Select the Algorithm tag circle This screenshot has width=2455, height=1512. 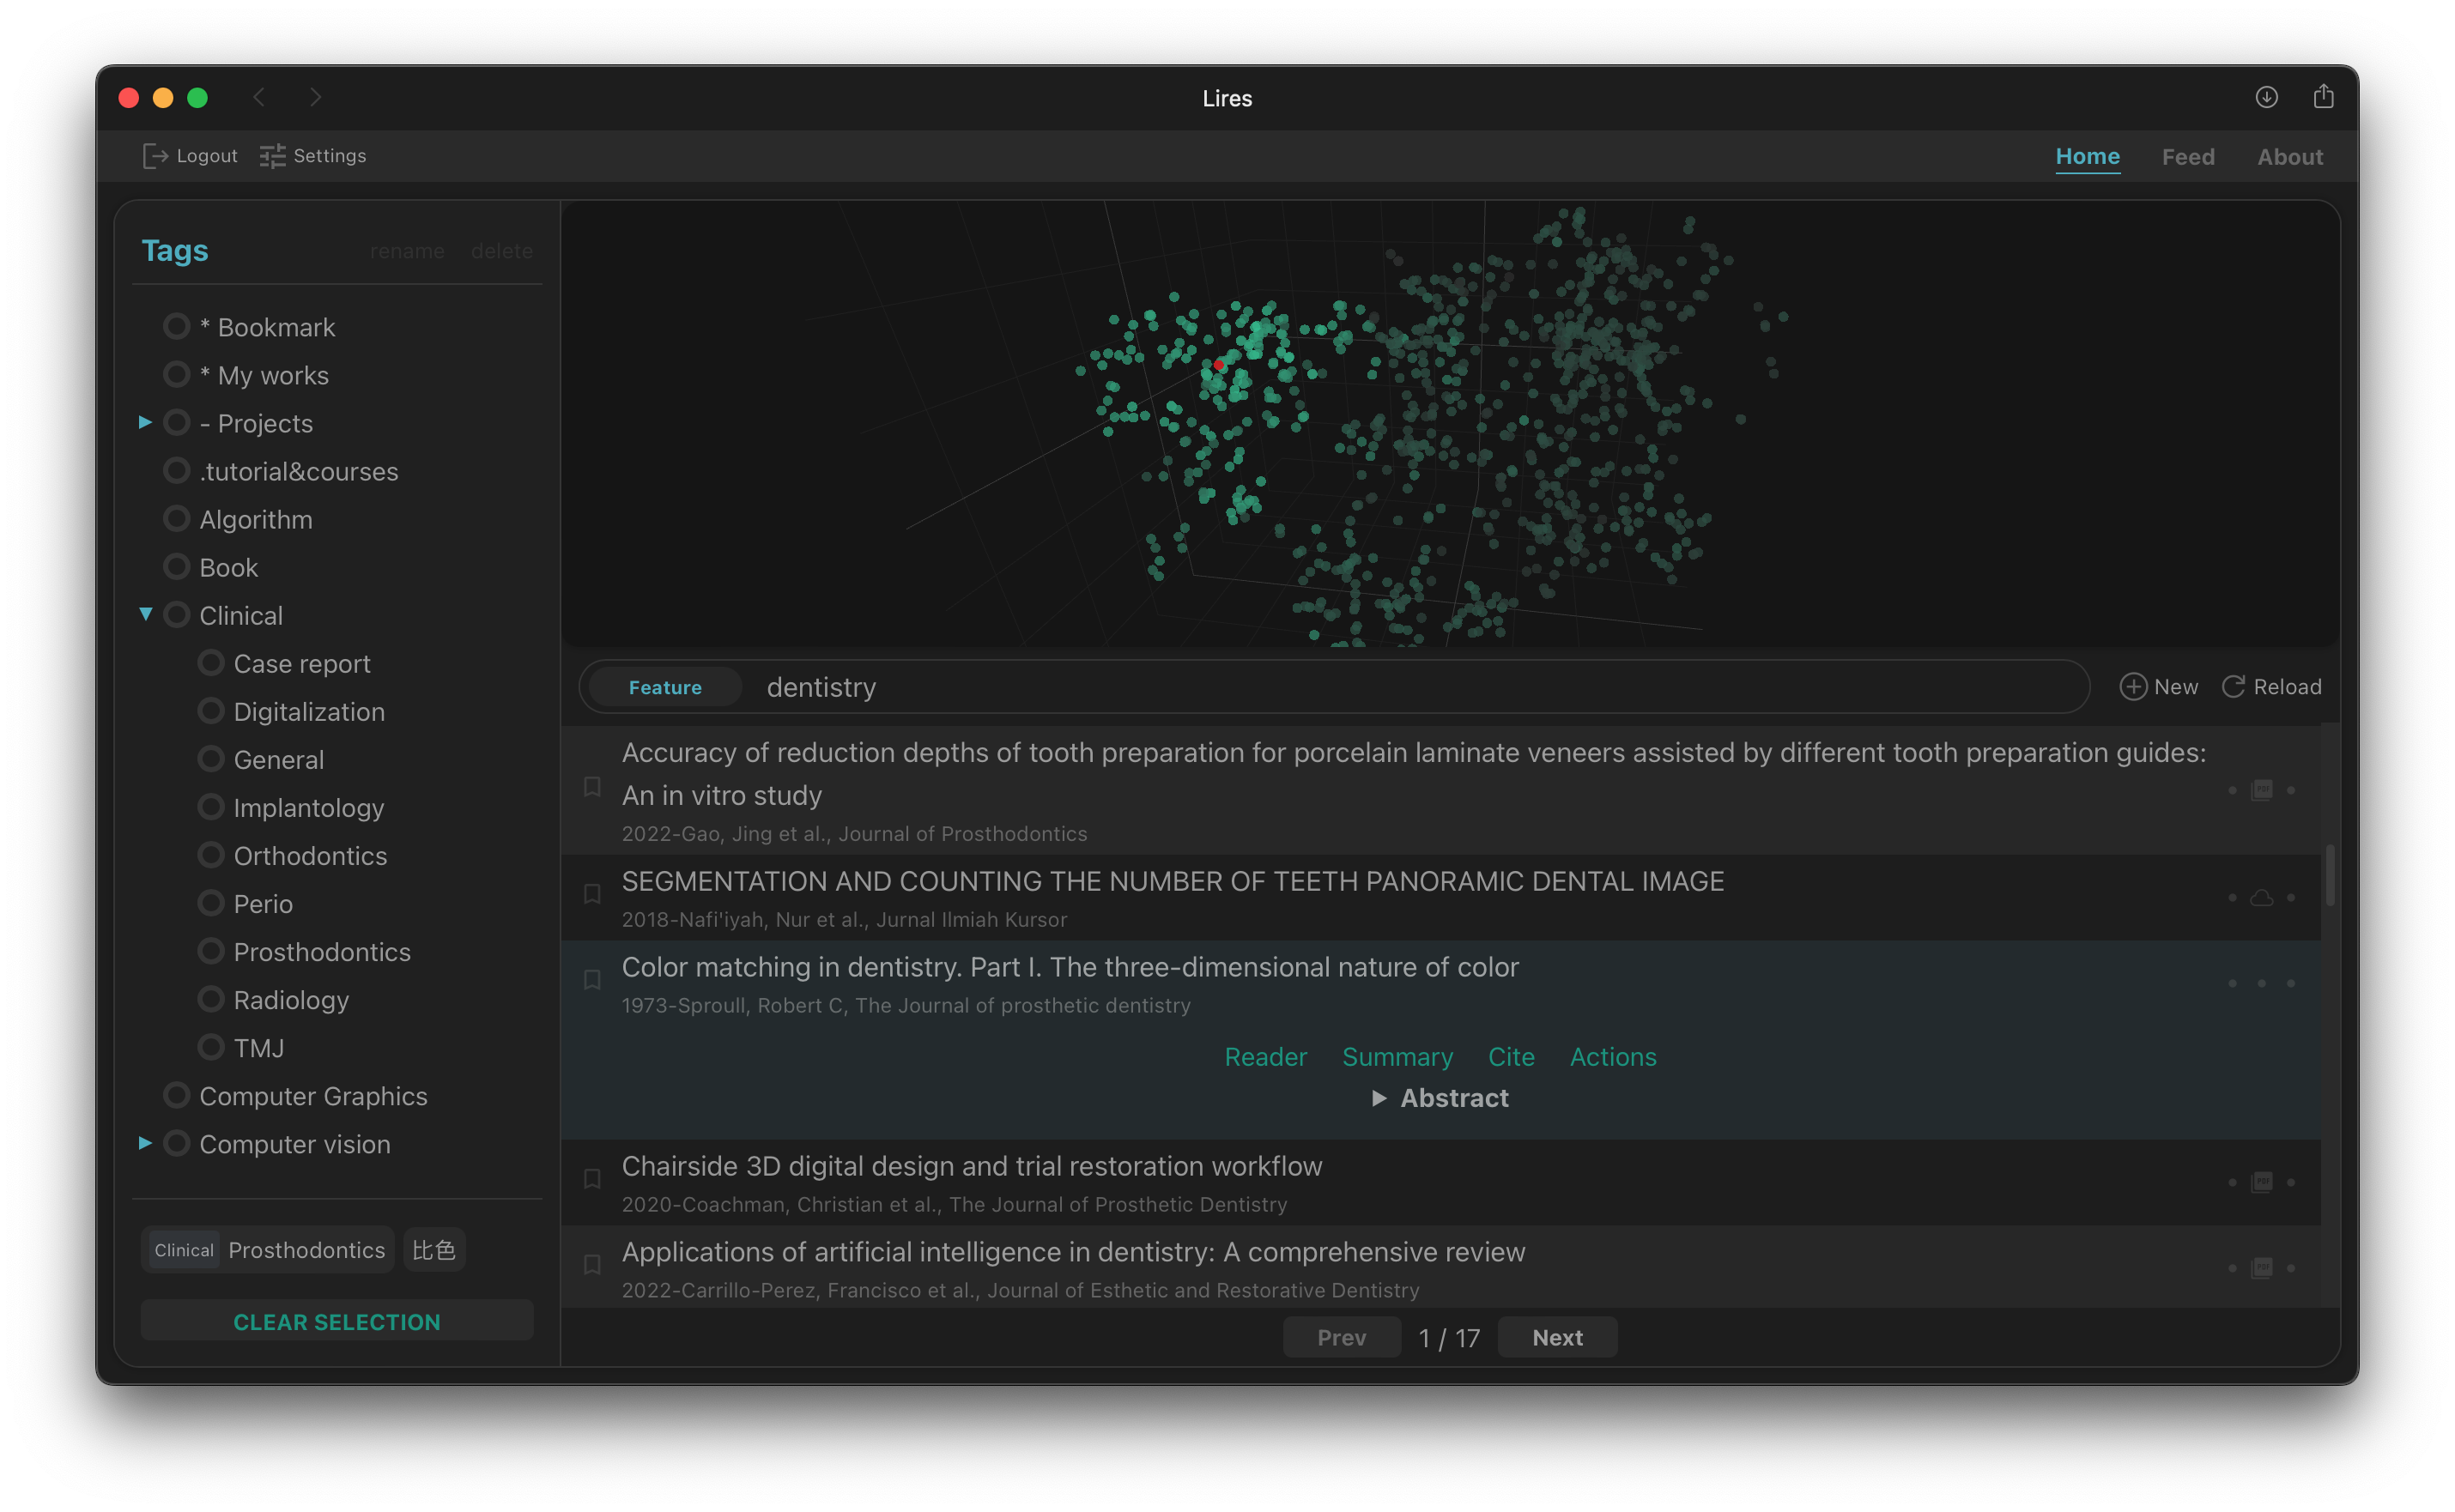tap(177, 519)
